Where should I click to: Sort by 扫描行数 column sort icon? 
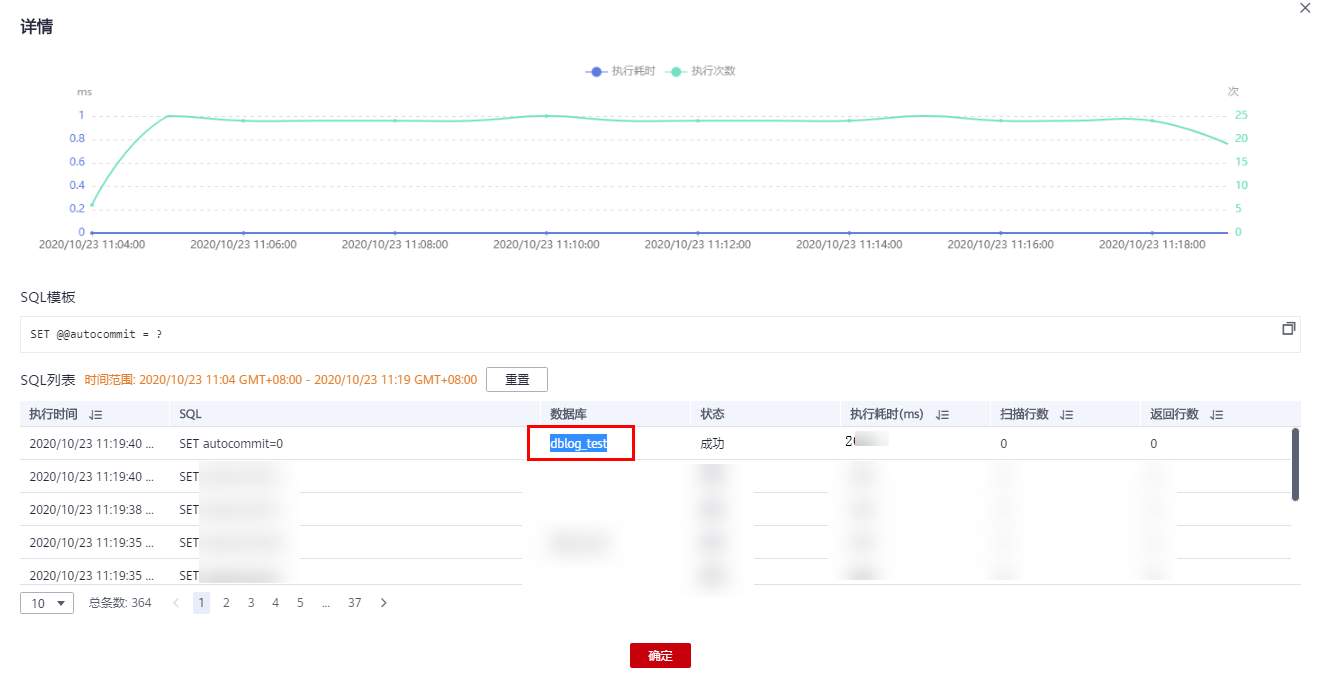(x=1066, y=414)
